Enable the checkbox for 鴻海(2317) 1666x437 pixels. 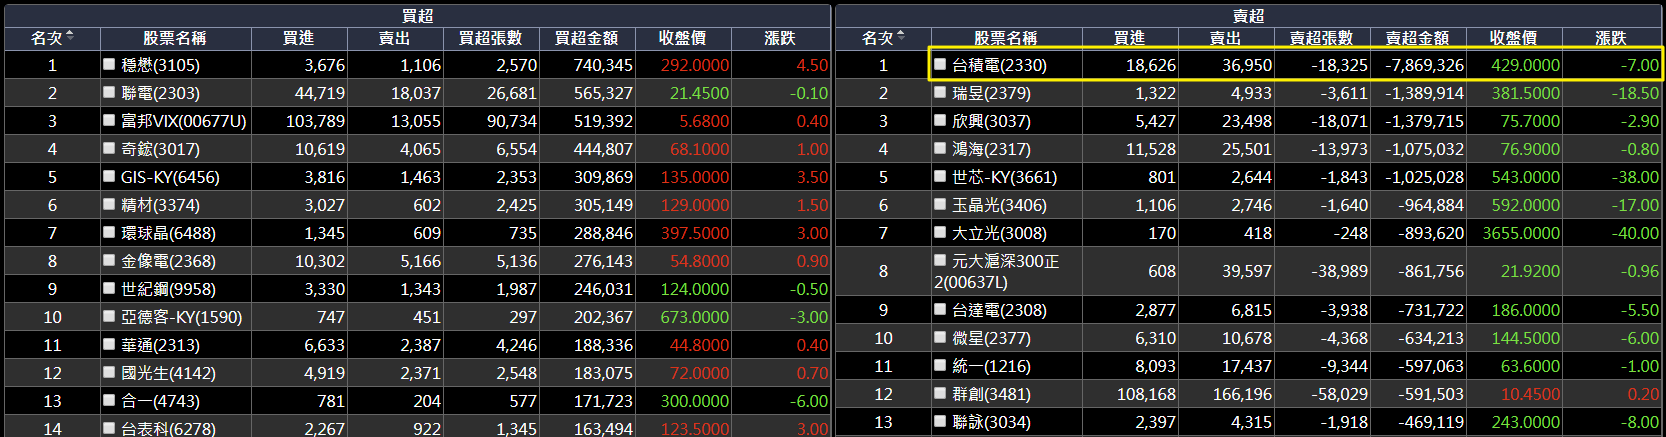click(x=940, y=148)
